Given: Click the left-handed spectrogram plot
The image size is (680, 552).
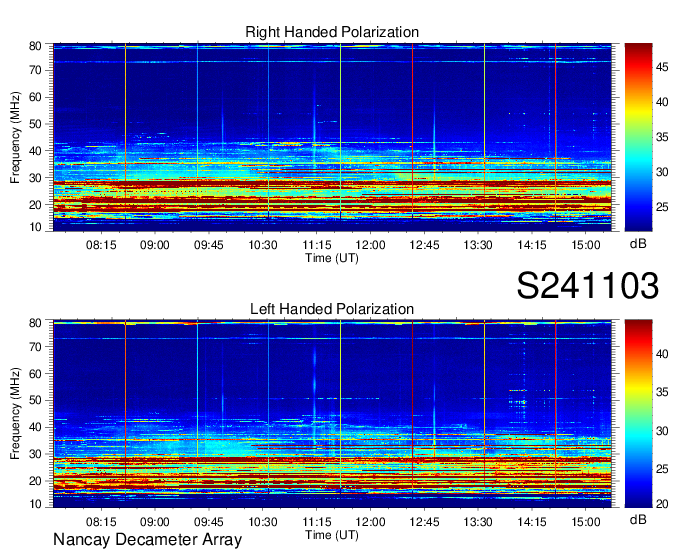Looking at the screenshot, I should (x=332, y=414).
